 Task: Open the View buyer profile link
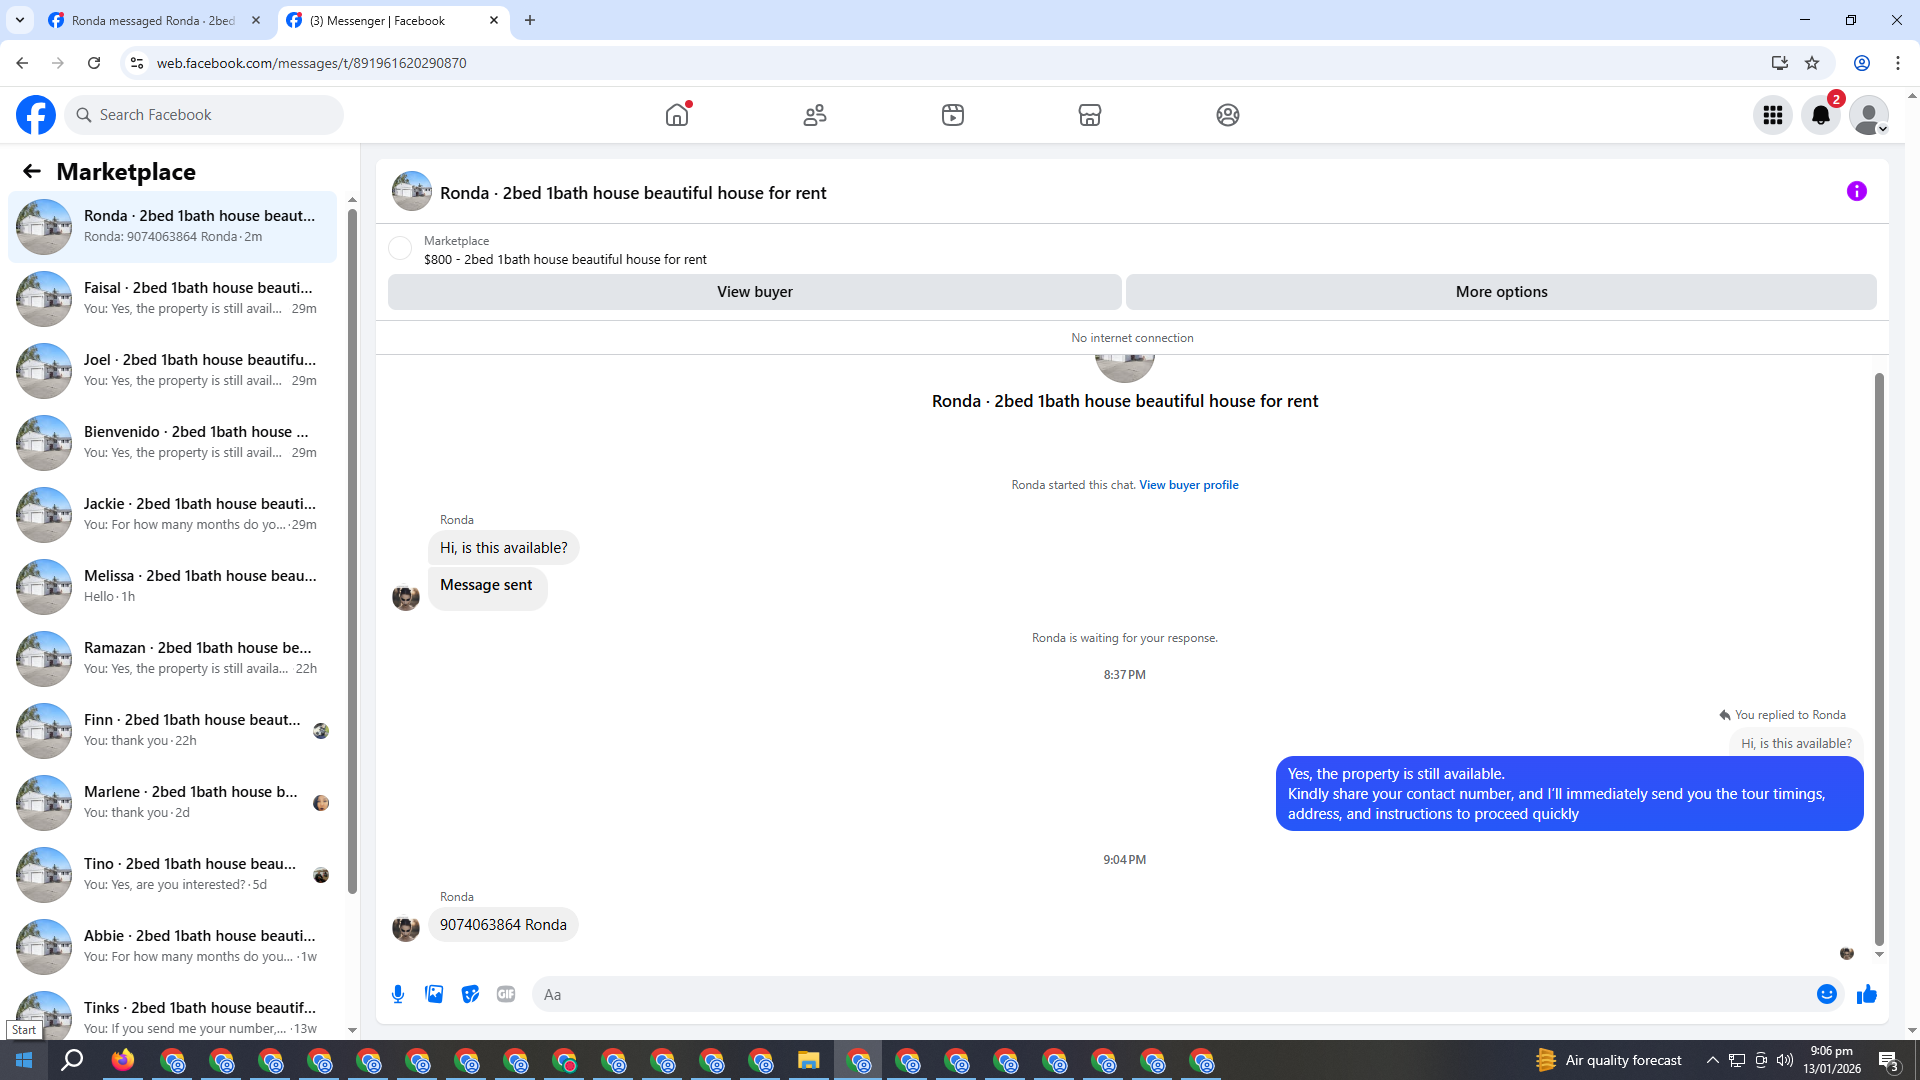pyautogui.click(x=1188, y=485)
